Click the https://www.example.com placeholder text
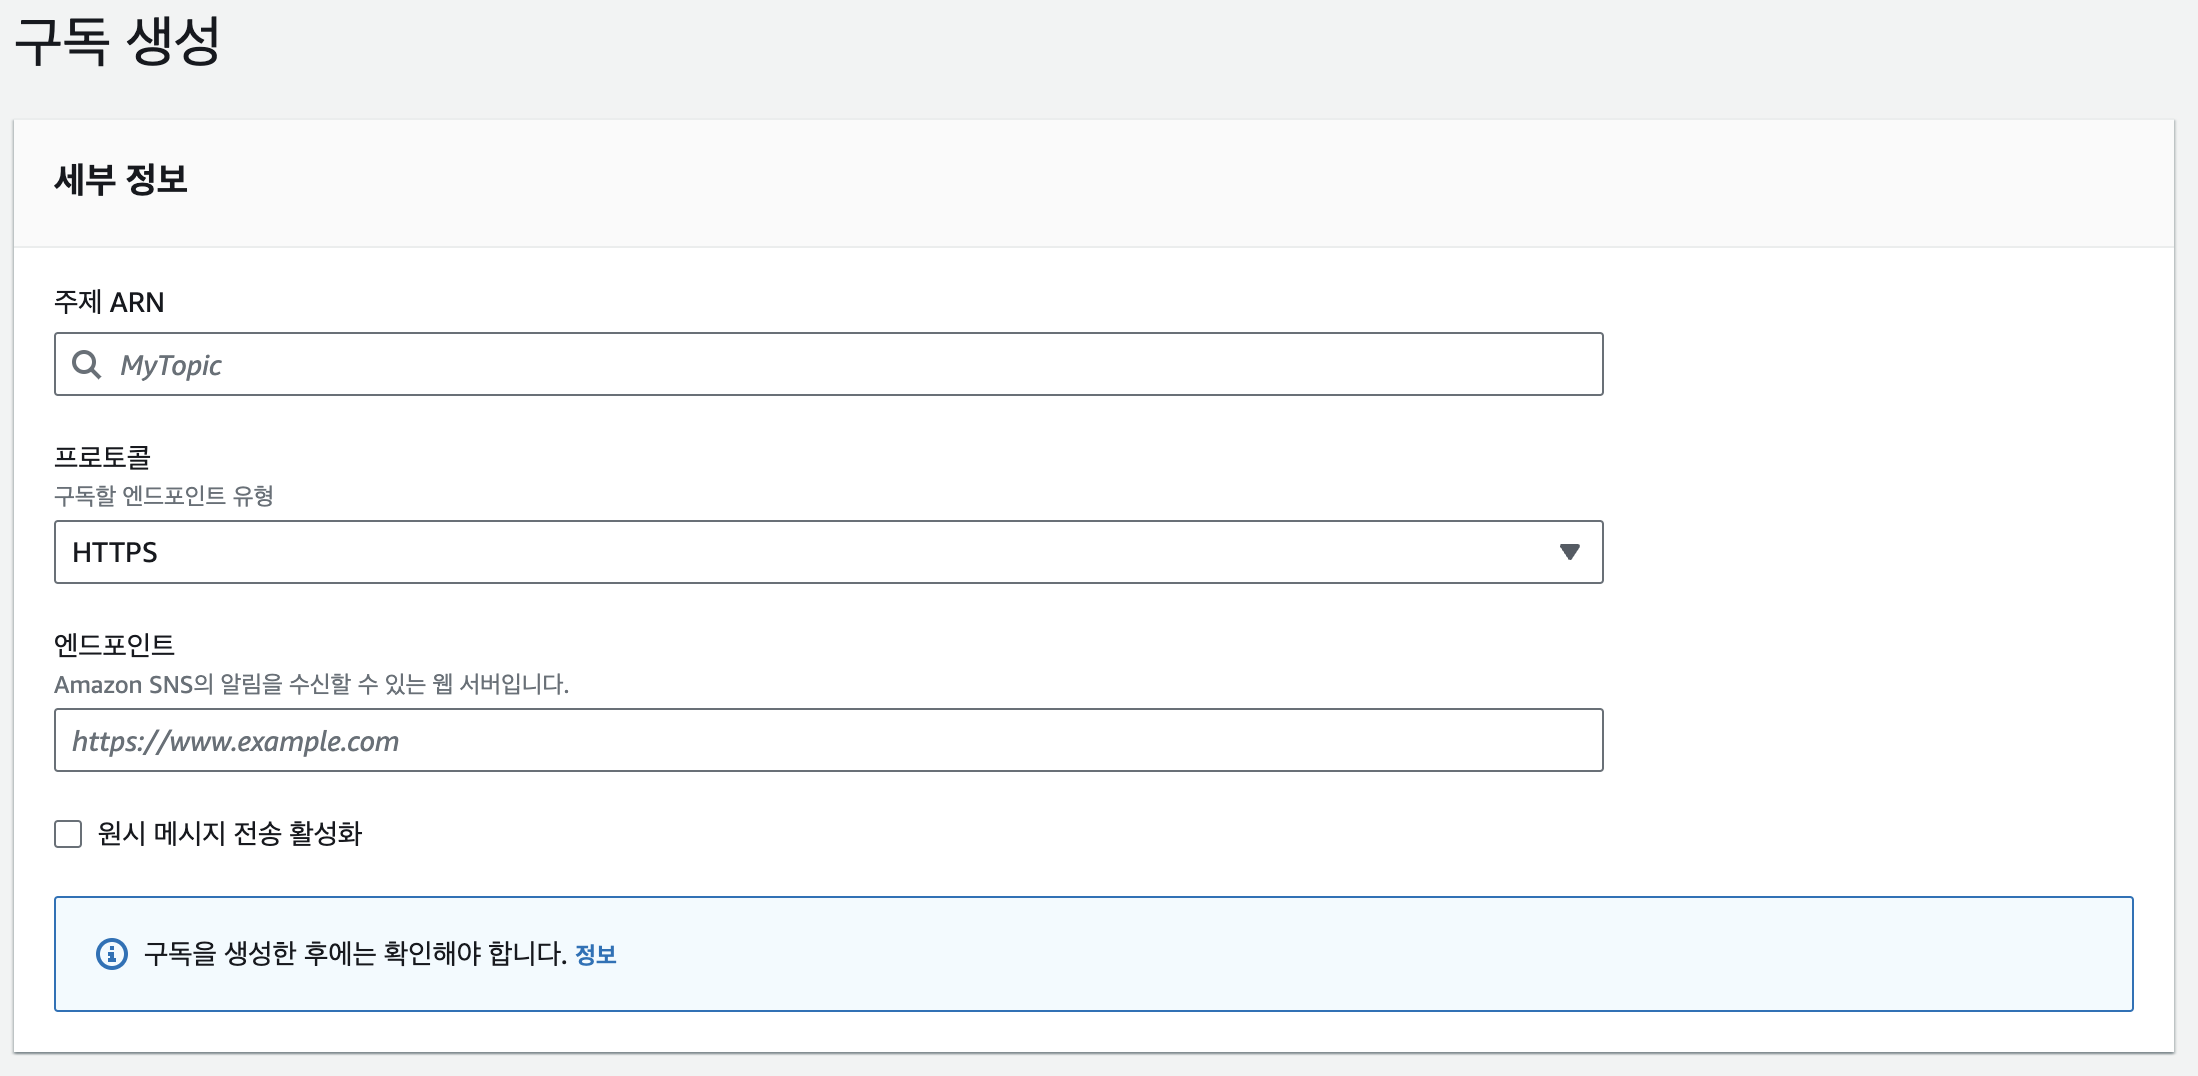This screenshot has width=2198, height=1076. click(x=235, y=742)
